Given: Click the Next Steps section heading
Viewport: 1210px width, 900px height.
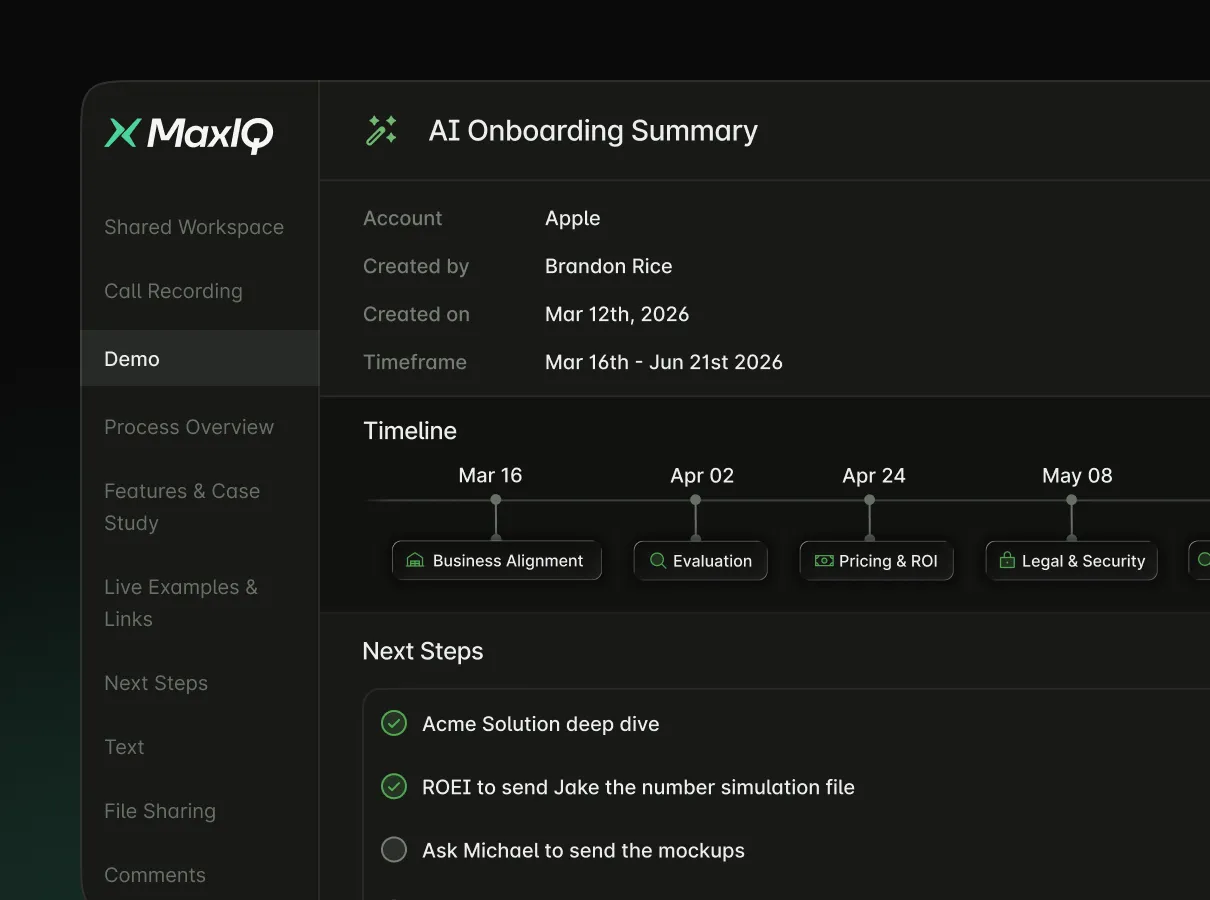Looking at the screenshot, I should click(423, 651).
